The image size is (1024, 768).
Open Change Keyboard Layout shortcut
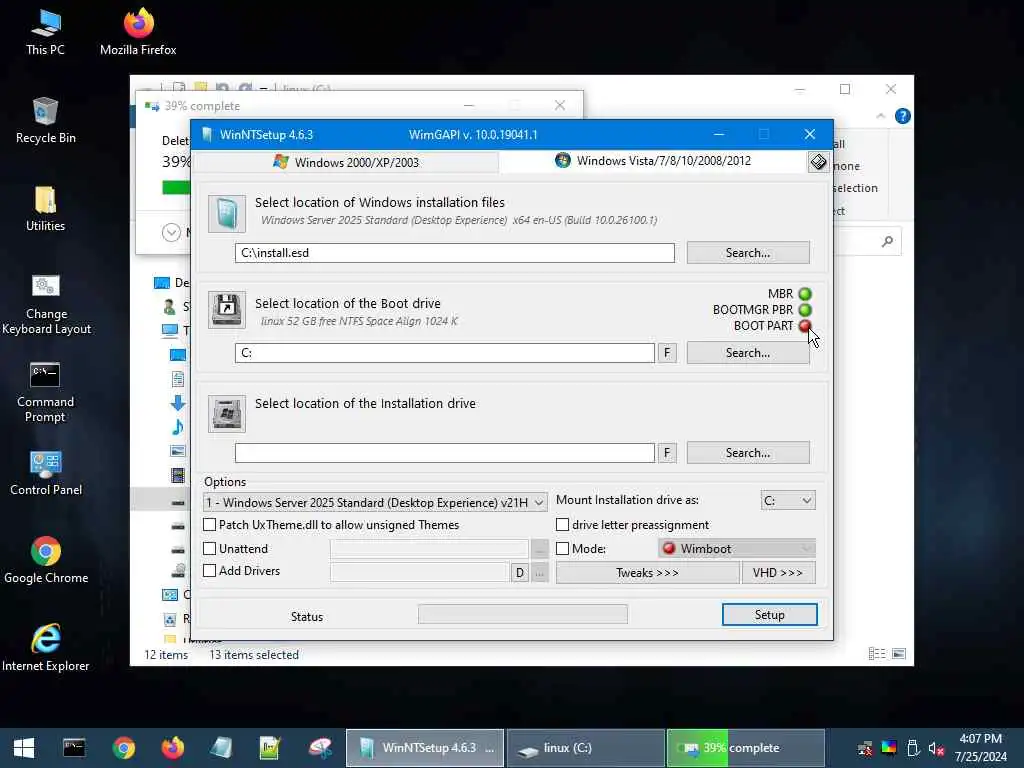46,304
